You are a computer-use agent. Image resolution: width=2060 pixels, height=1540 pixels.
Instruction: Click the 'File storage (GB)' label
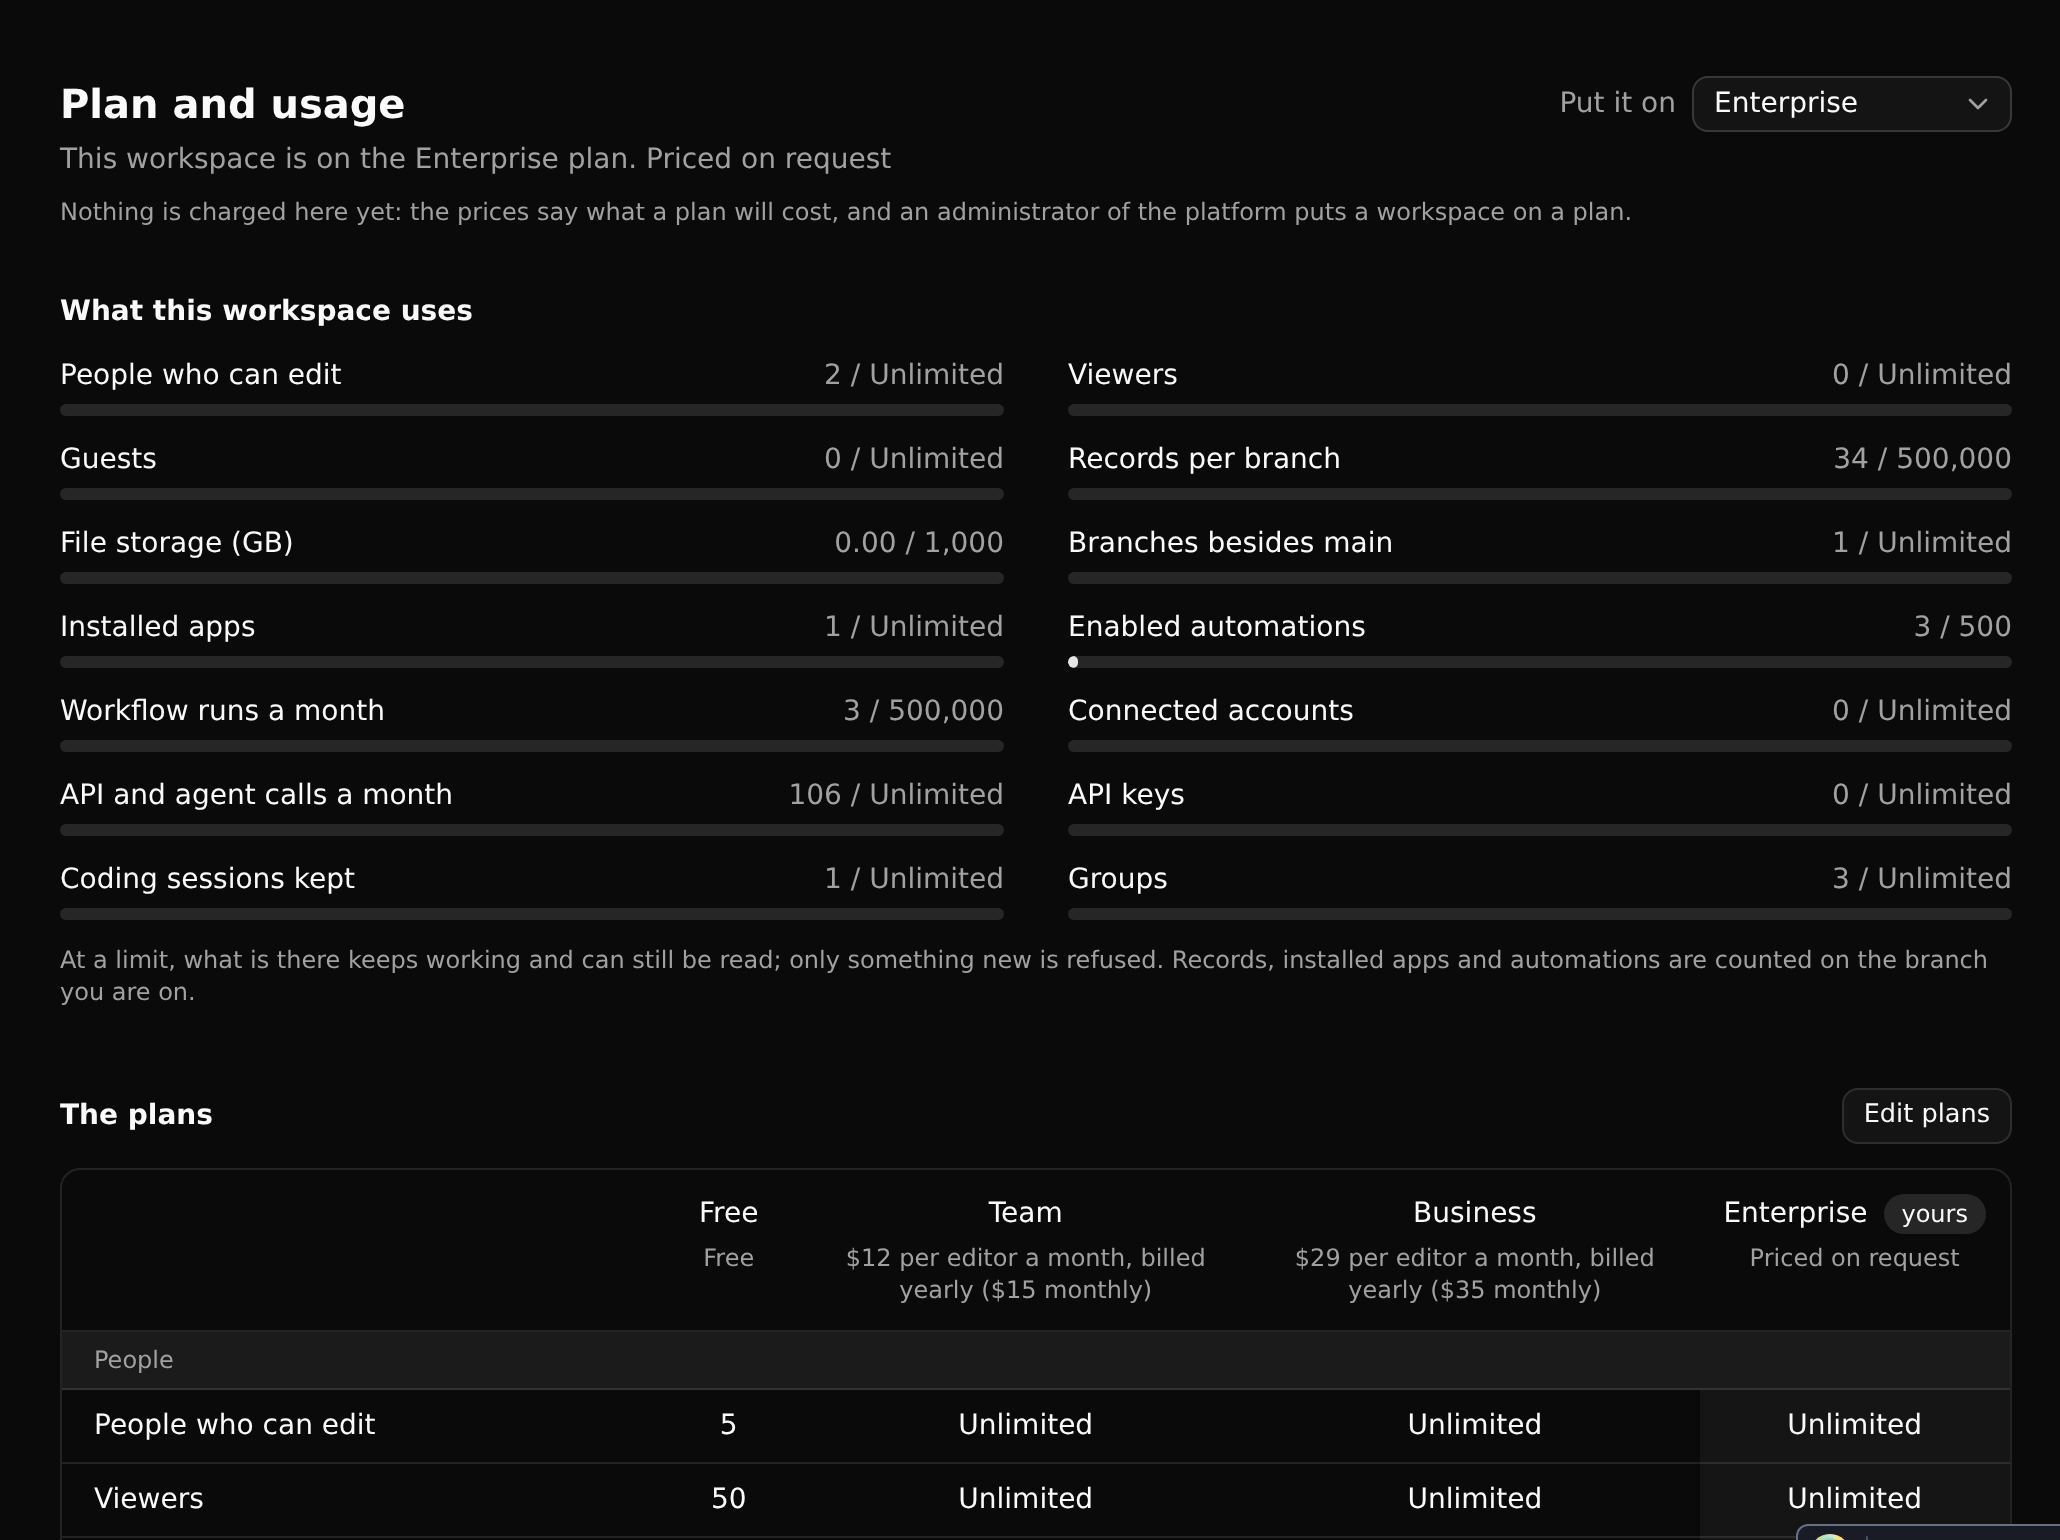tap(176, 542)
